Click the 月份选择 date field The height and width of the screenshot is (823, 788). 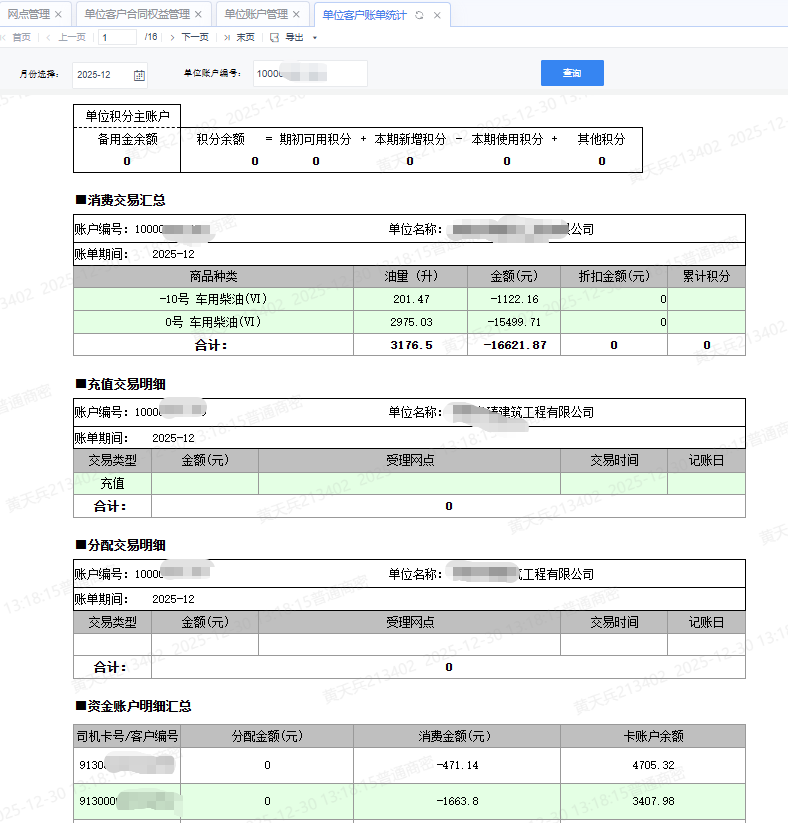(100, 74)
